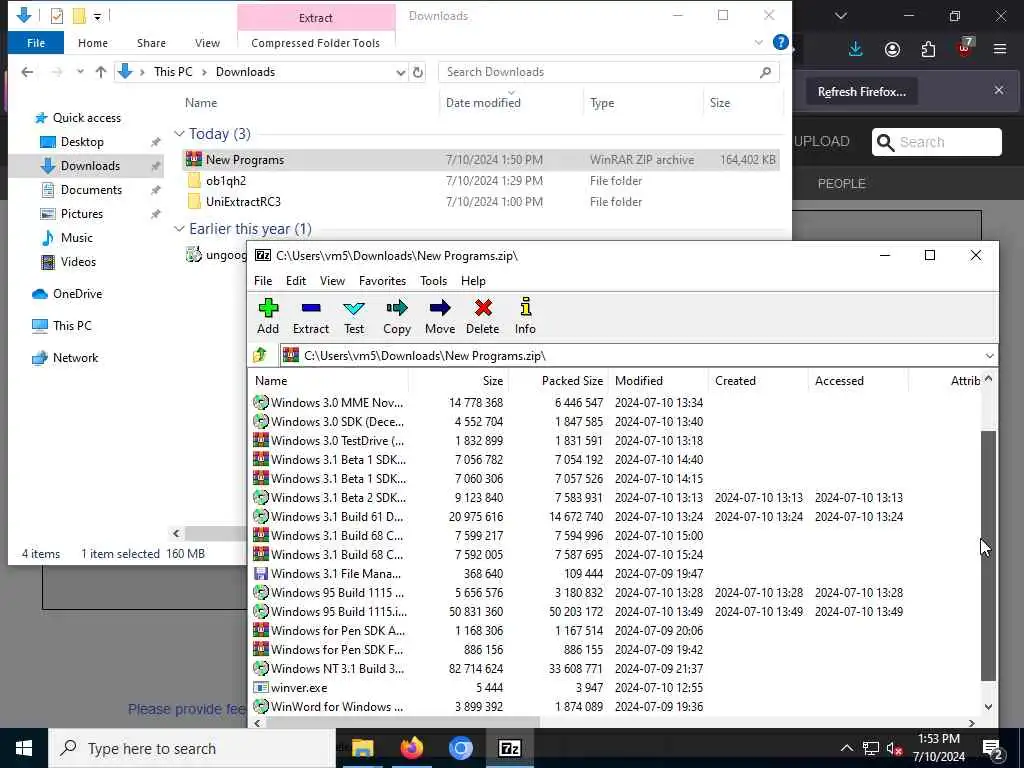Sort 7-Zip list by Modified column
The image size is (1024, 768).
(658, 381)
